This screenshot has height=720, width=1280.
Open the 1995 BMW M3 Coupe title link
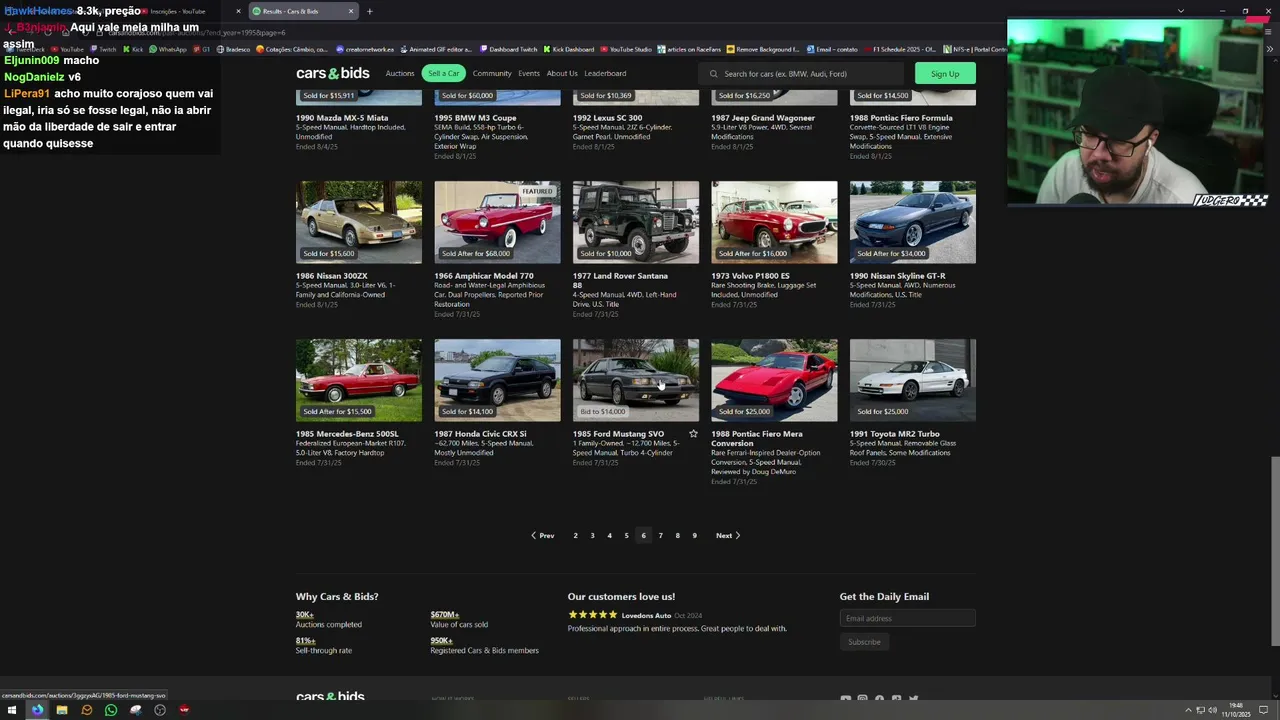(x=475, y=118)
